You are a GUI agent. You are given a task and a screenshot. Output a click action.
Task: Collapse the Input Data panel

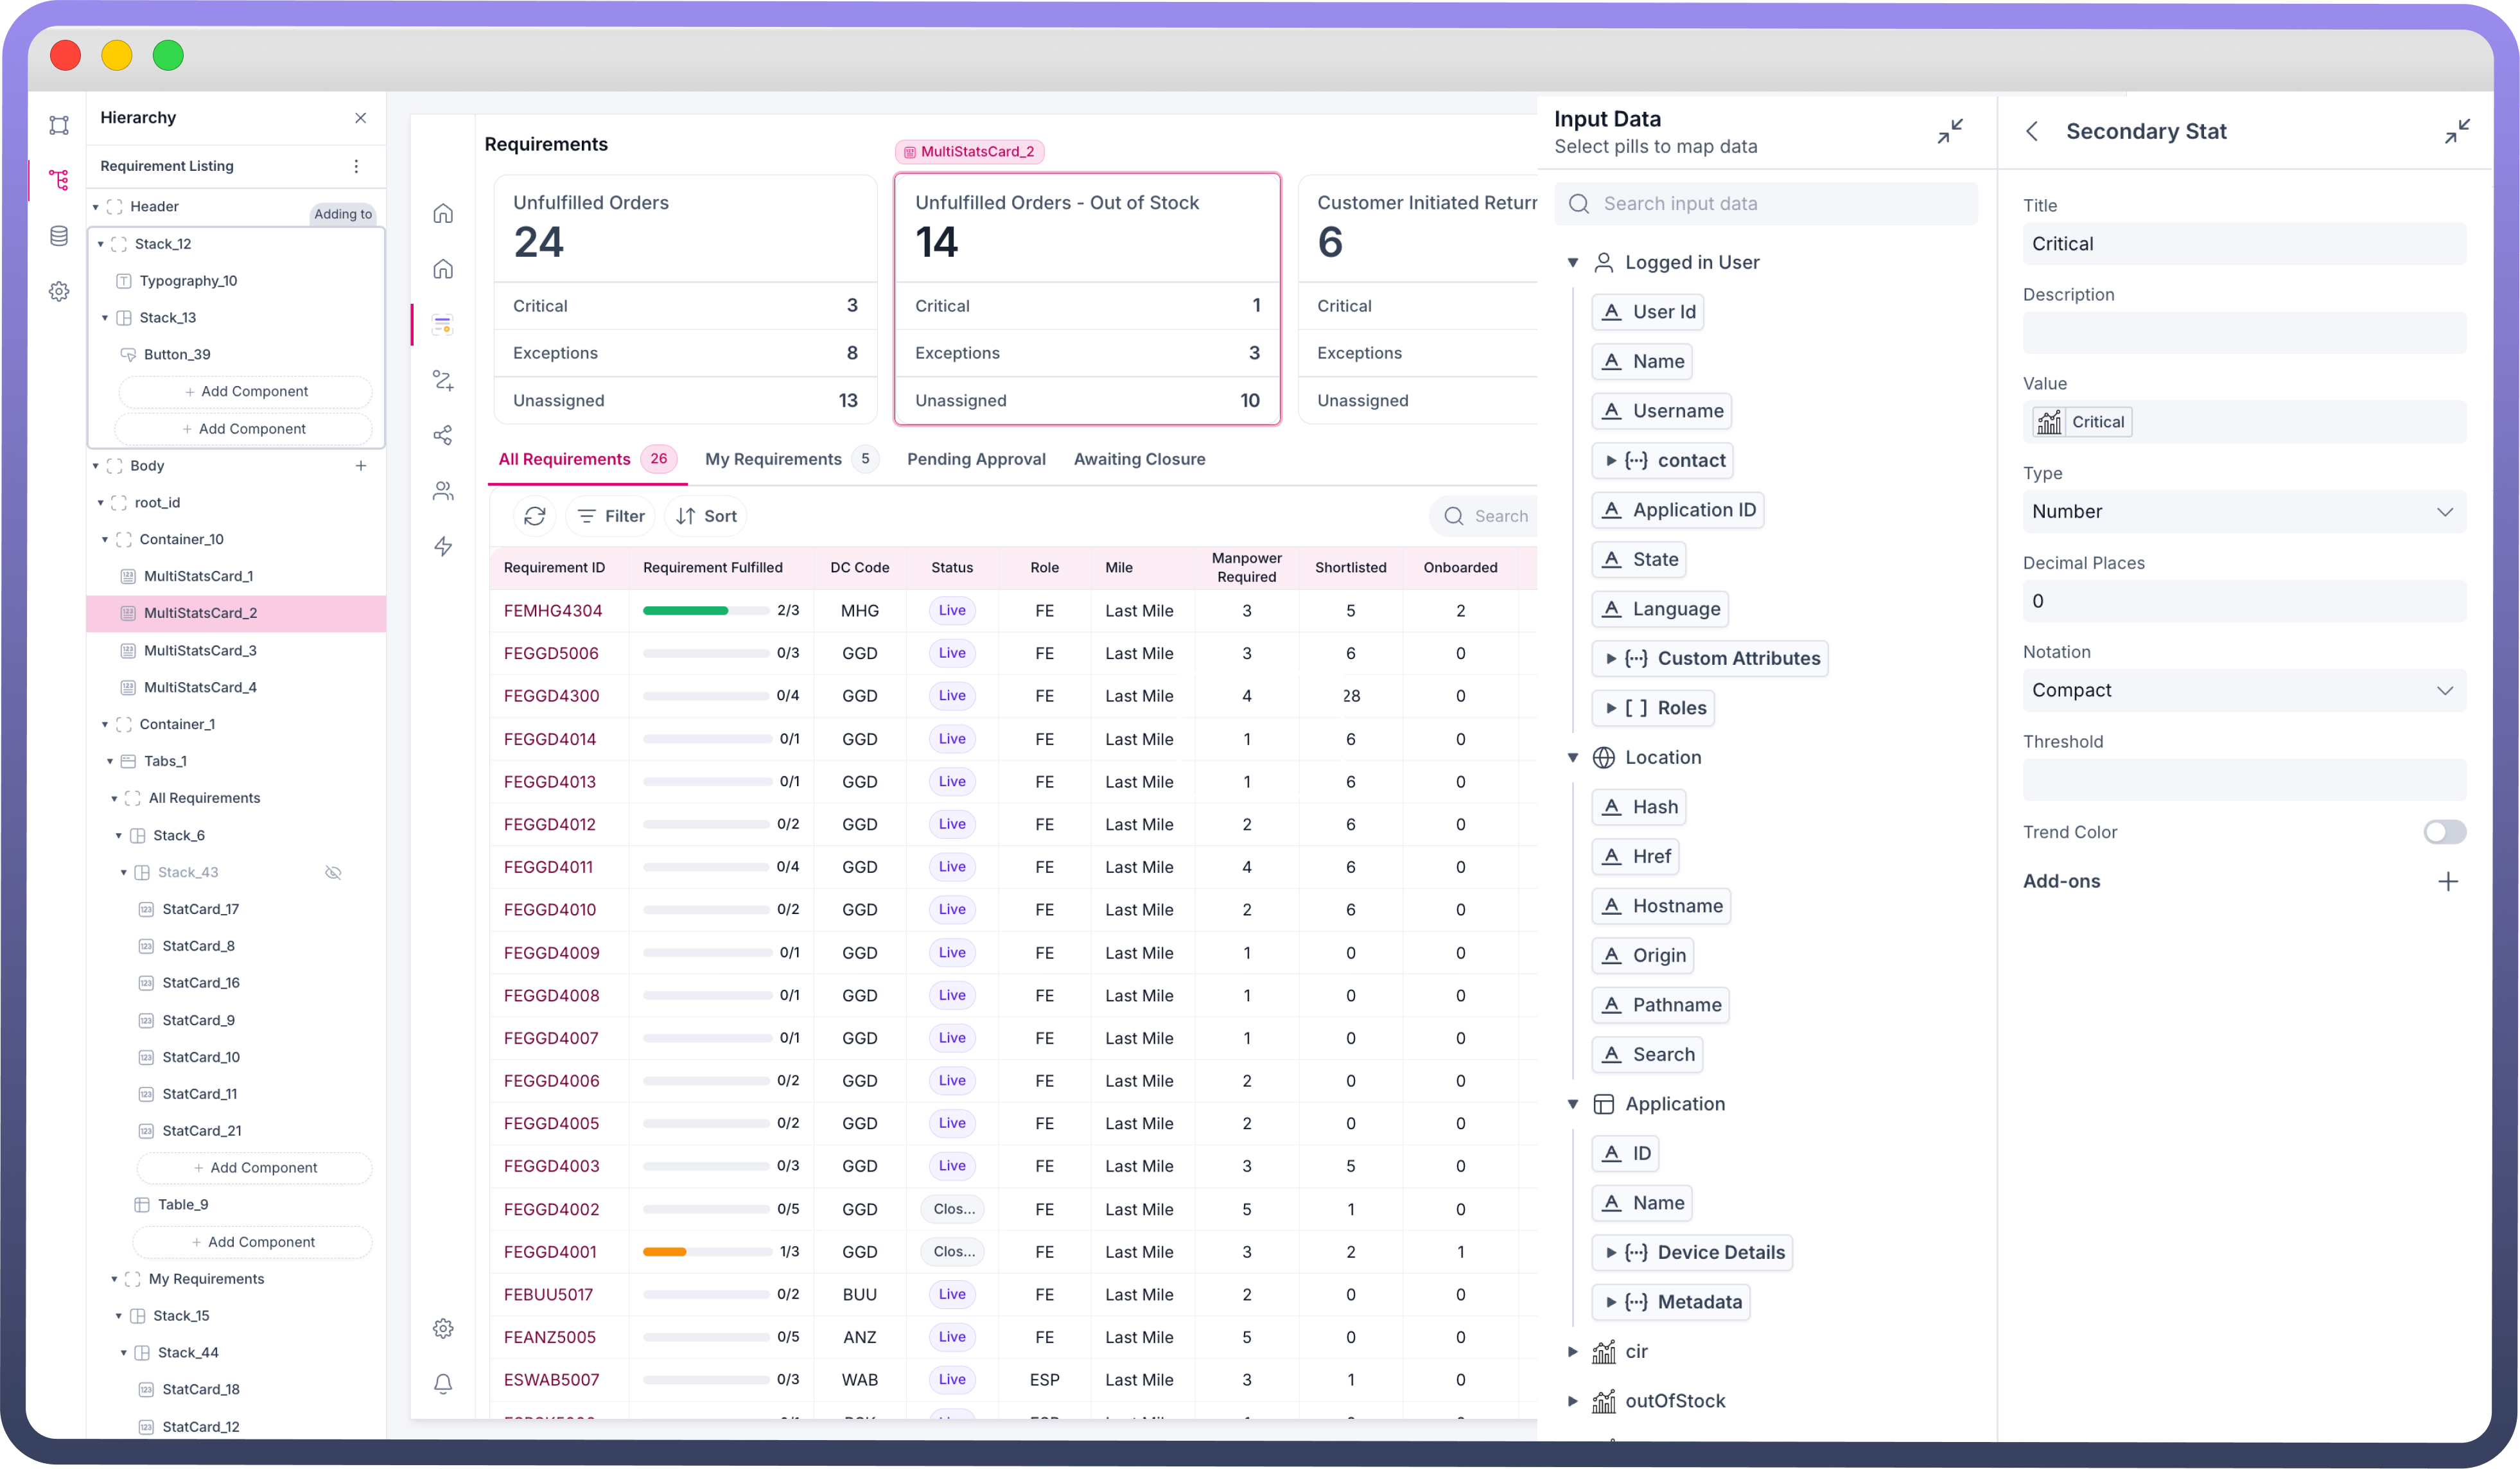click(1949, 131)
